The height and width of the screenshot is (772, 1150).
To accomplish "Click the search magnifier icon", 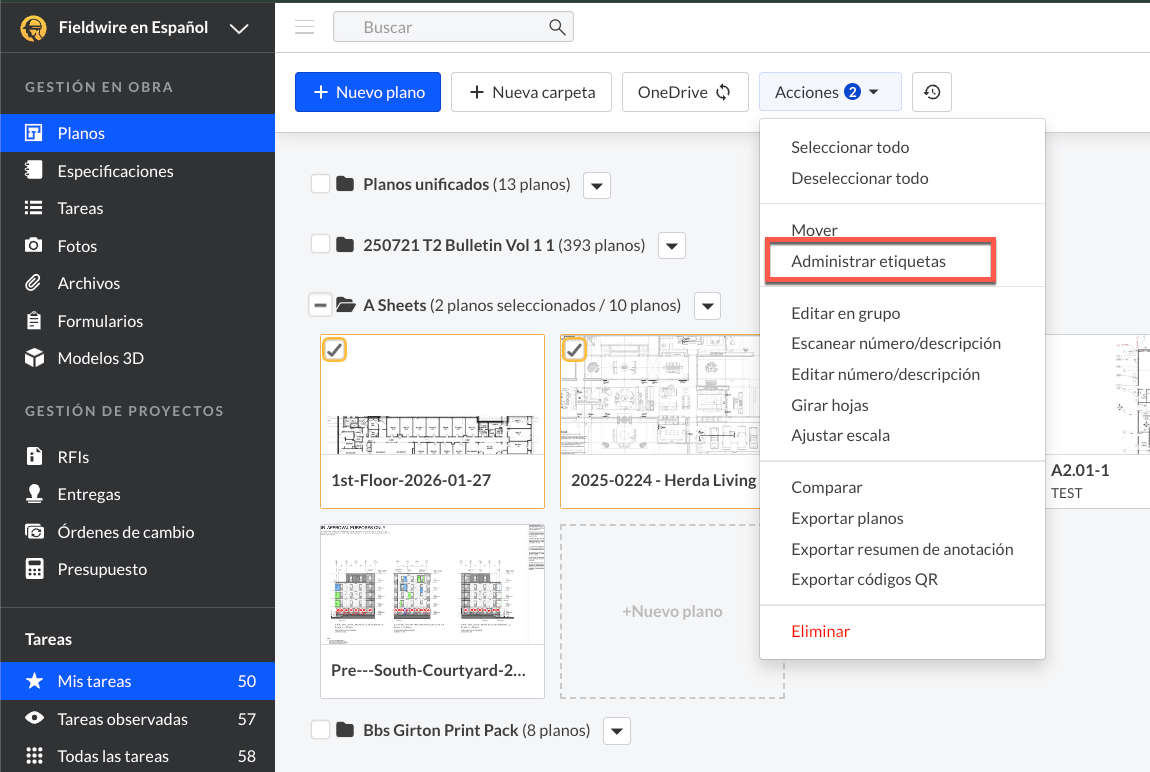I will 557,27.
